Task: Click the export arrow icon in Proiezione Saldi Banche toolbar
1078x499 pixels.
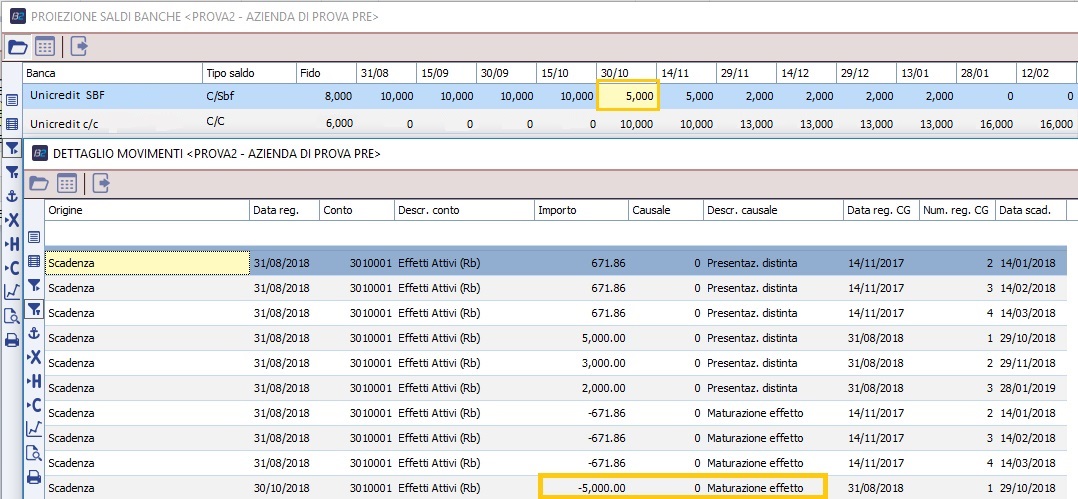Action: (x=79, y=47)
